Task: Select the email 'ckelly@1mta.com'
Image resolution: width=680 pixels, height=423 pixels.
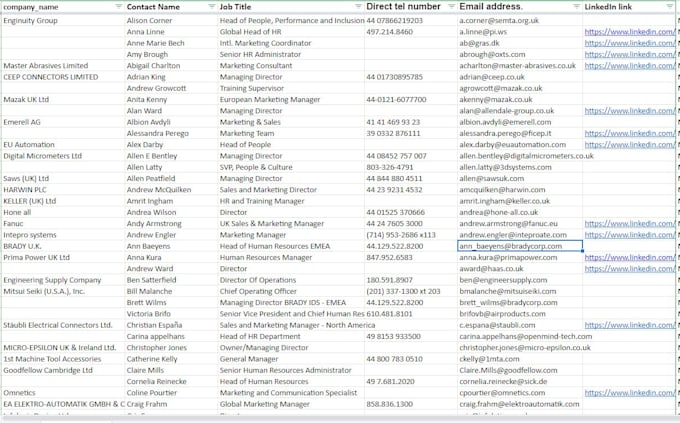Action: 520,359
